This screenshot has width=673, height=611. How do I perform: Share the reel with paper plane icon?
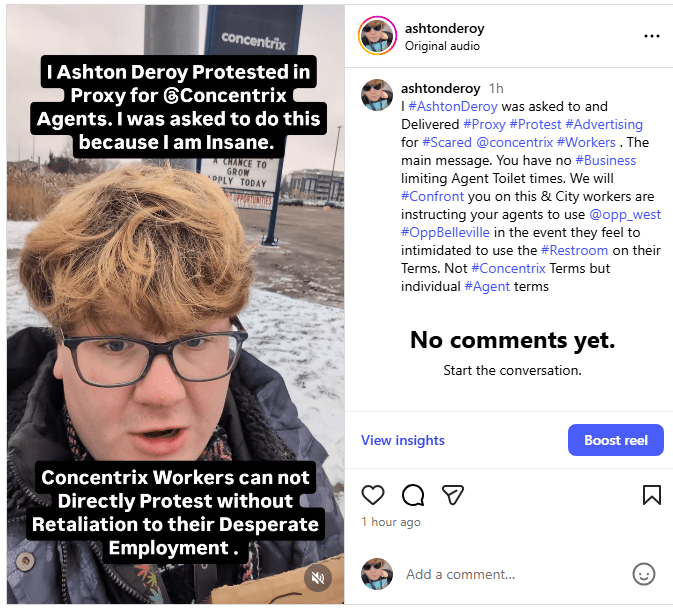[453, 495]
